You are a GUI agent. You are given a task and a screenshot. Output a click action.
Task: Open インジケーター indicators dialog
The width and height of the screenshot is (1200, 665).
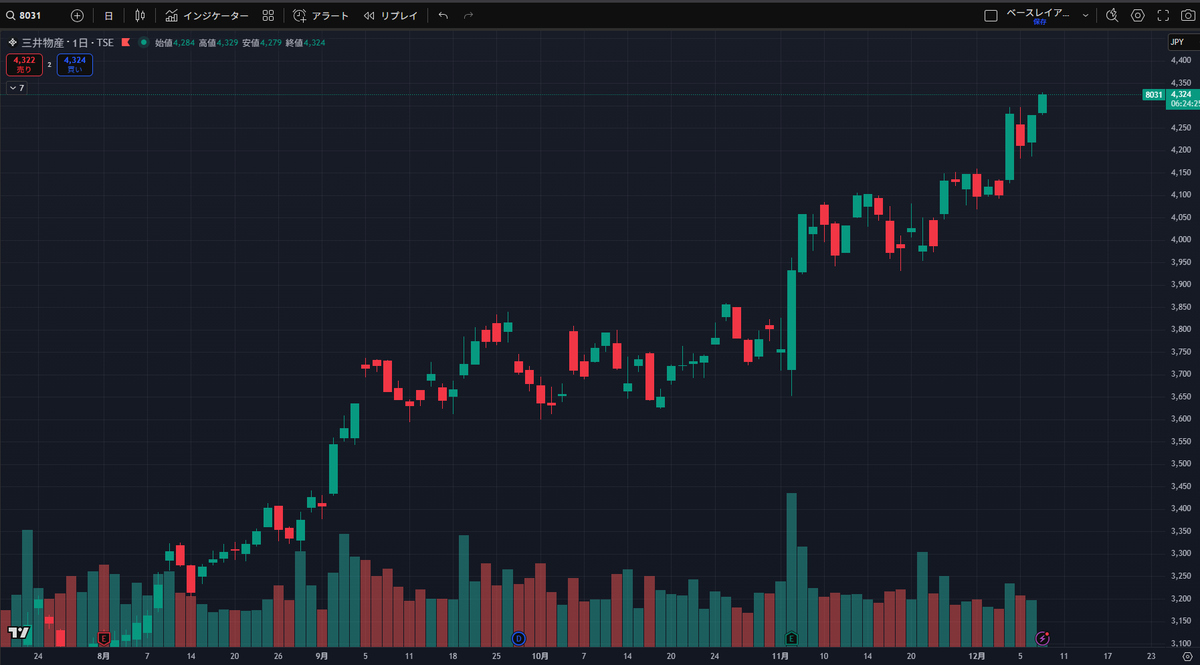207,16
